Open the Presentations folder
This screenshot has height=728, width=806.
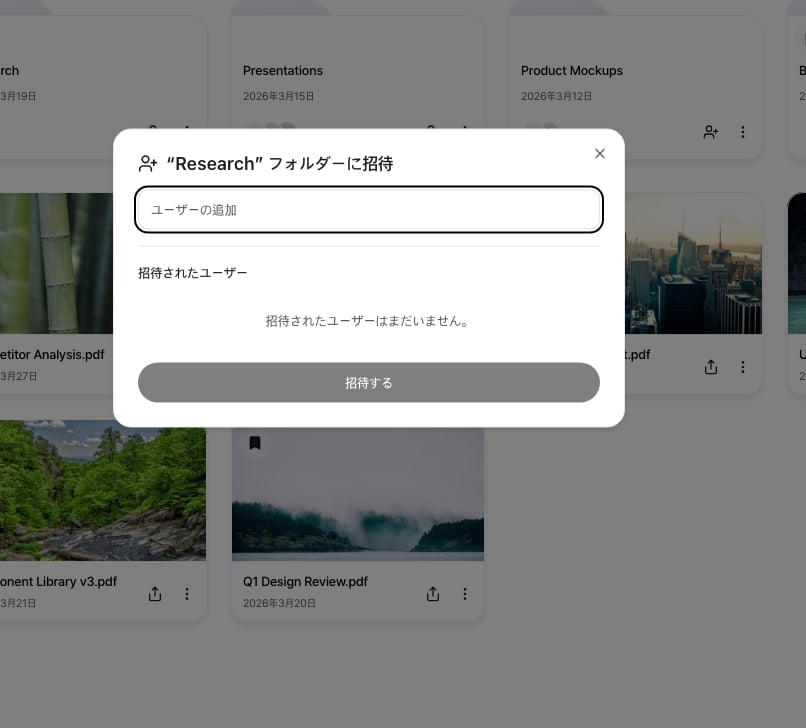(283, 70)
